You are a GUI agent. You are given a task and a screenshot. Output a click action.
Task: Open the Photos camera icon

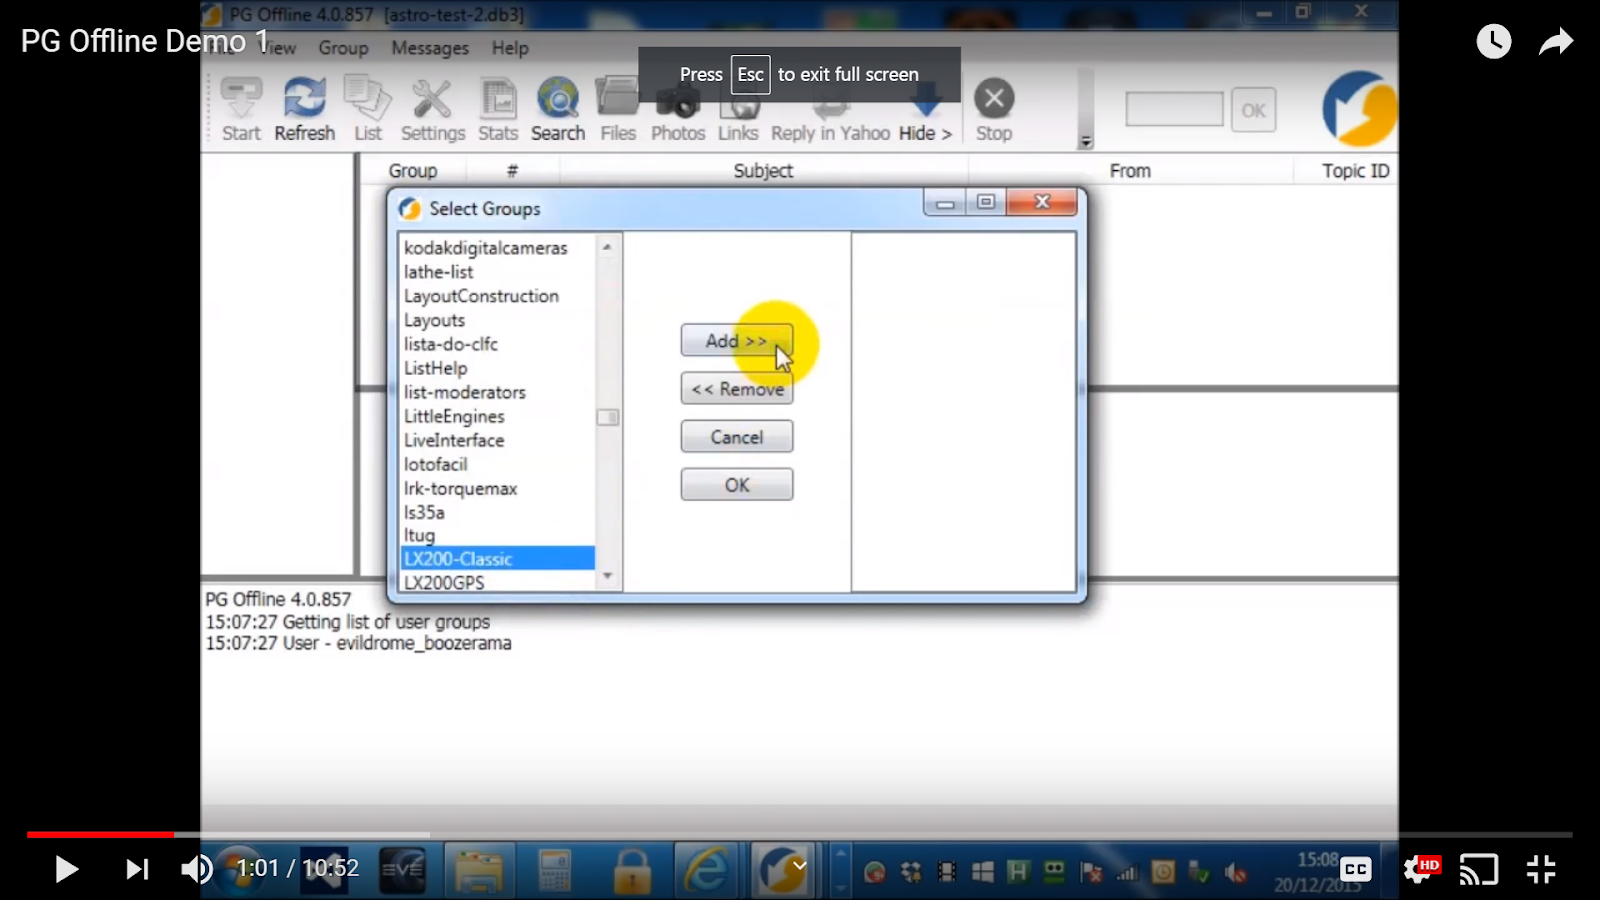[x=678, y=109]
